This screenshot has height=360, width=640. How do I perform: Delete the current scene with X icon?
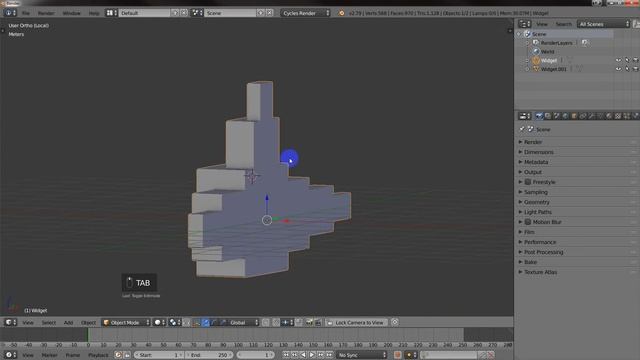(270, 13)
